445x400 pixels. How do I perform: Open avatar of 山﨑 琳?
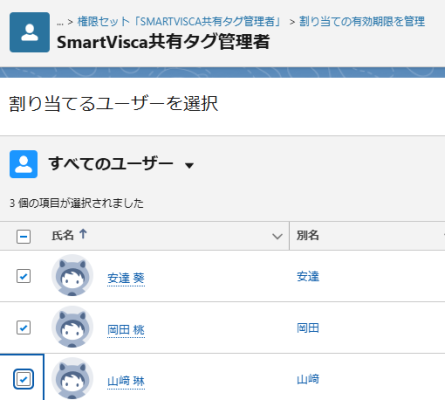(x=72, y=378)
